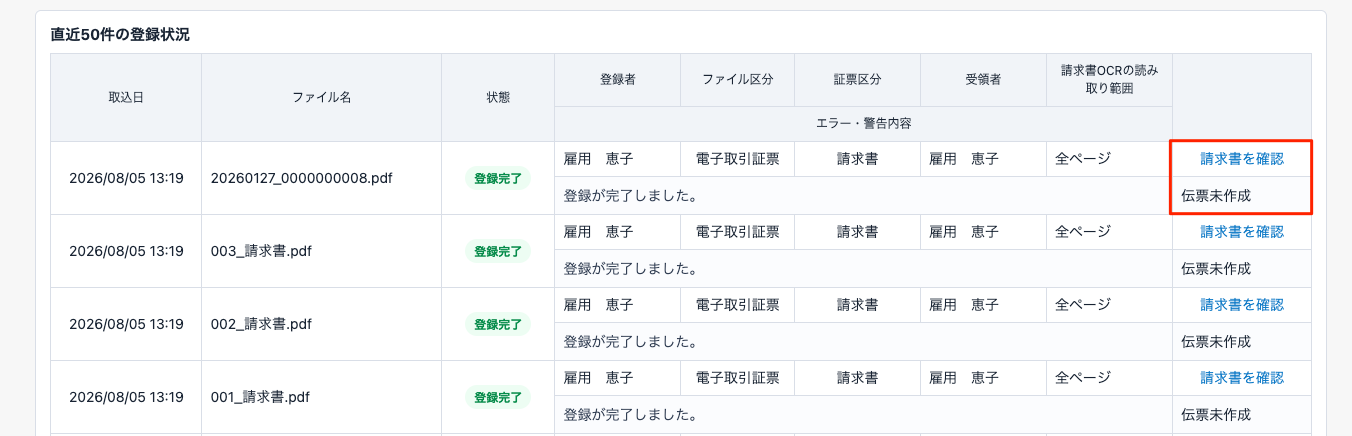Click the エラー・警告内容 header cell
This screenshot has width=1352, height=436.
coord(863,124)
